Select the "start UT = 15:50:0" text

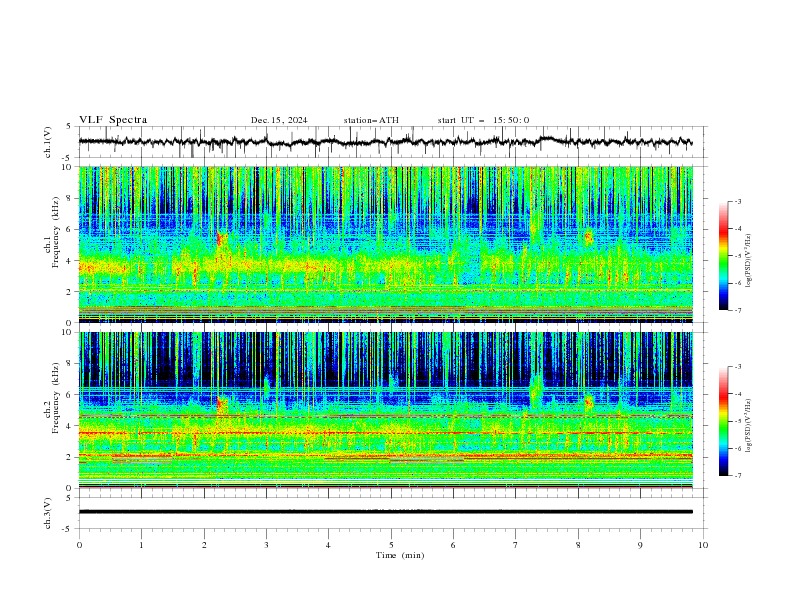pyautogui.click(x=483, y=120)
